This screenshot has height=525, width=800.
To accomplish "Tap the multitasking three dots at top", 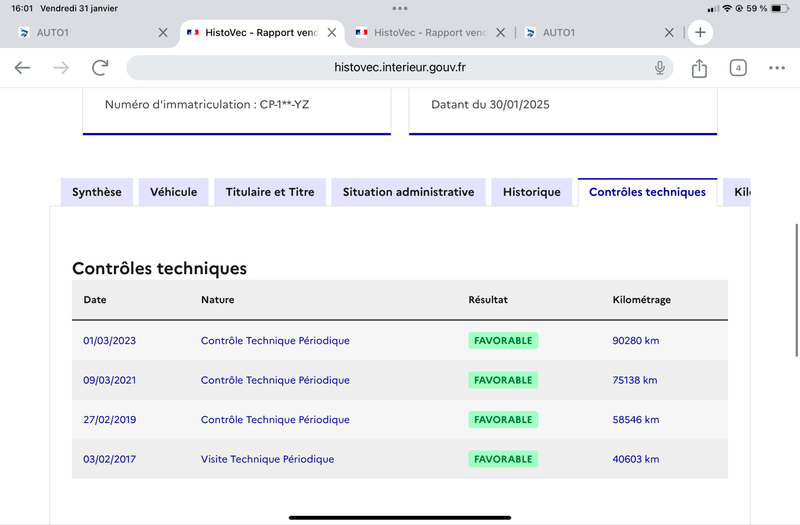I will pyautogui.click(x=400, y=8).
